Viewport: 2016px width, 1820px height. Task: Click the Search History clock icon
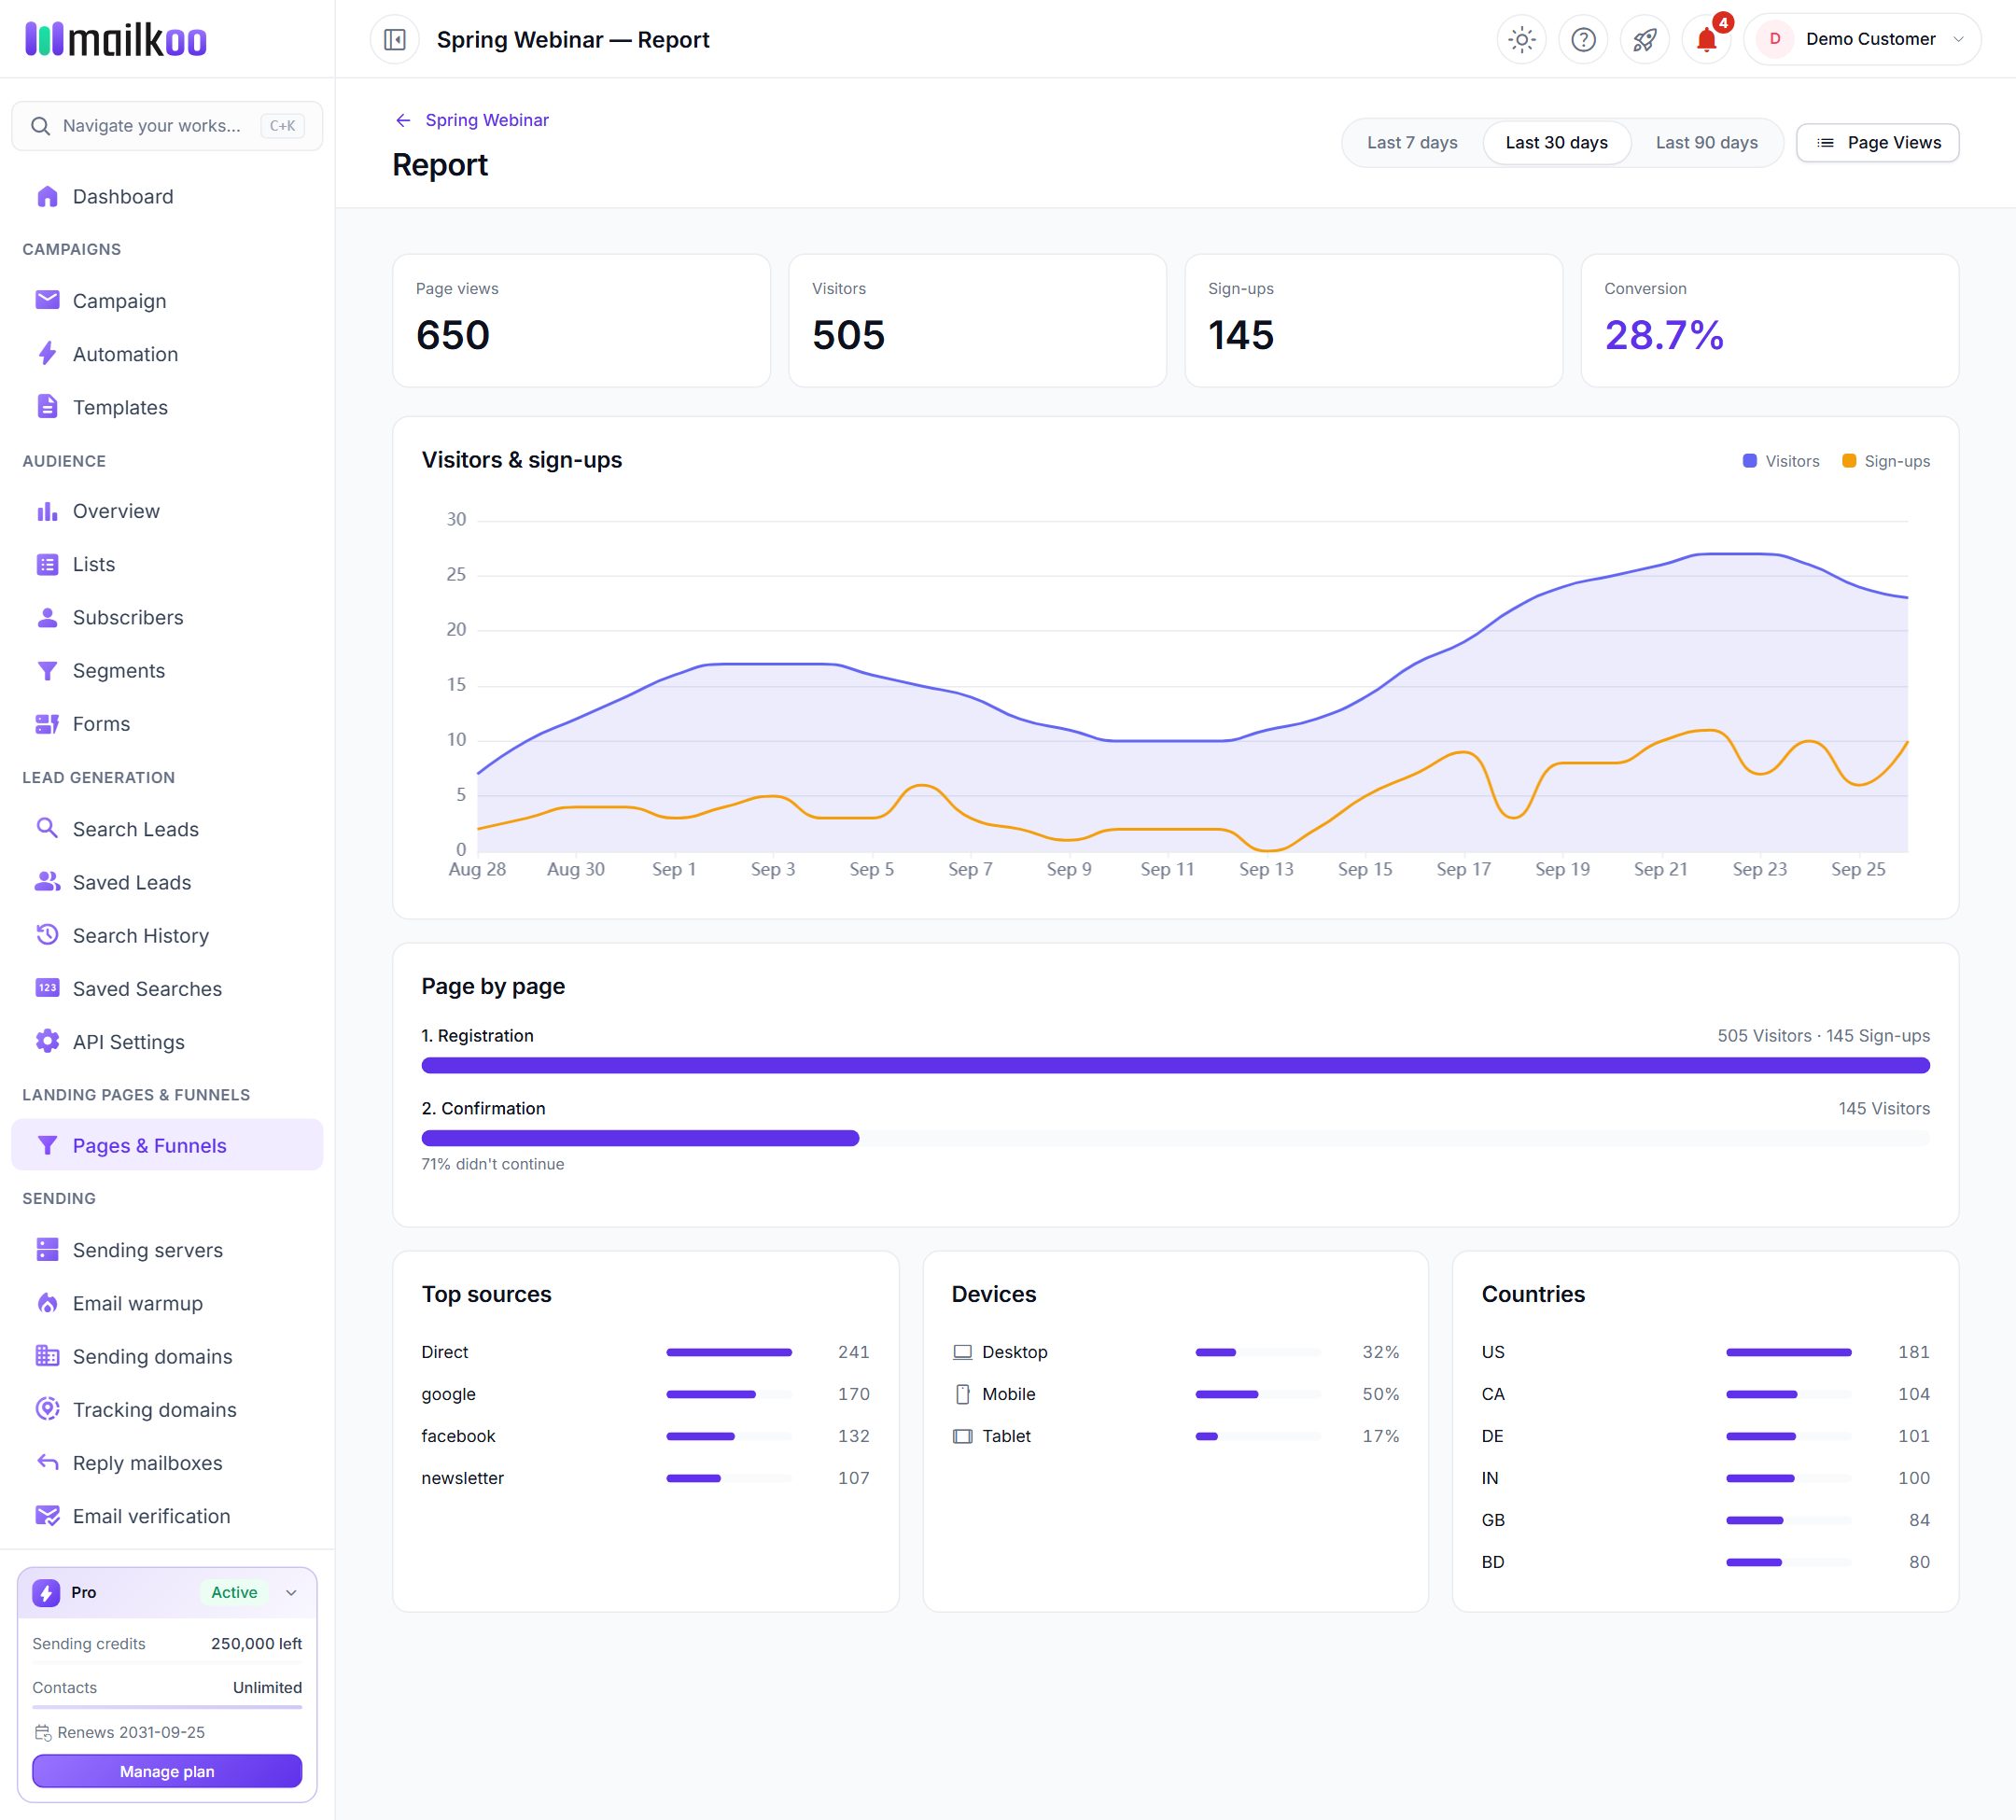[x=47, y=934]
